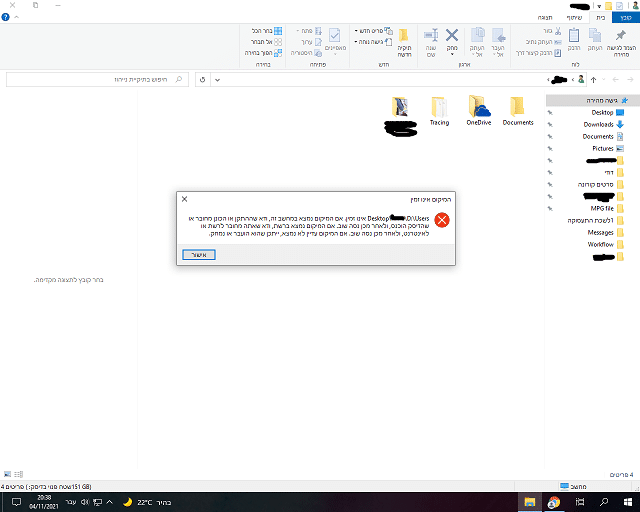
Task: Open the recent locations dropdown beside Back
Action: tap(604, 80)
